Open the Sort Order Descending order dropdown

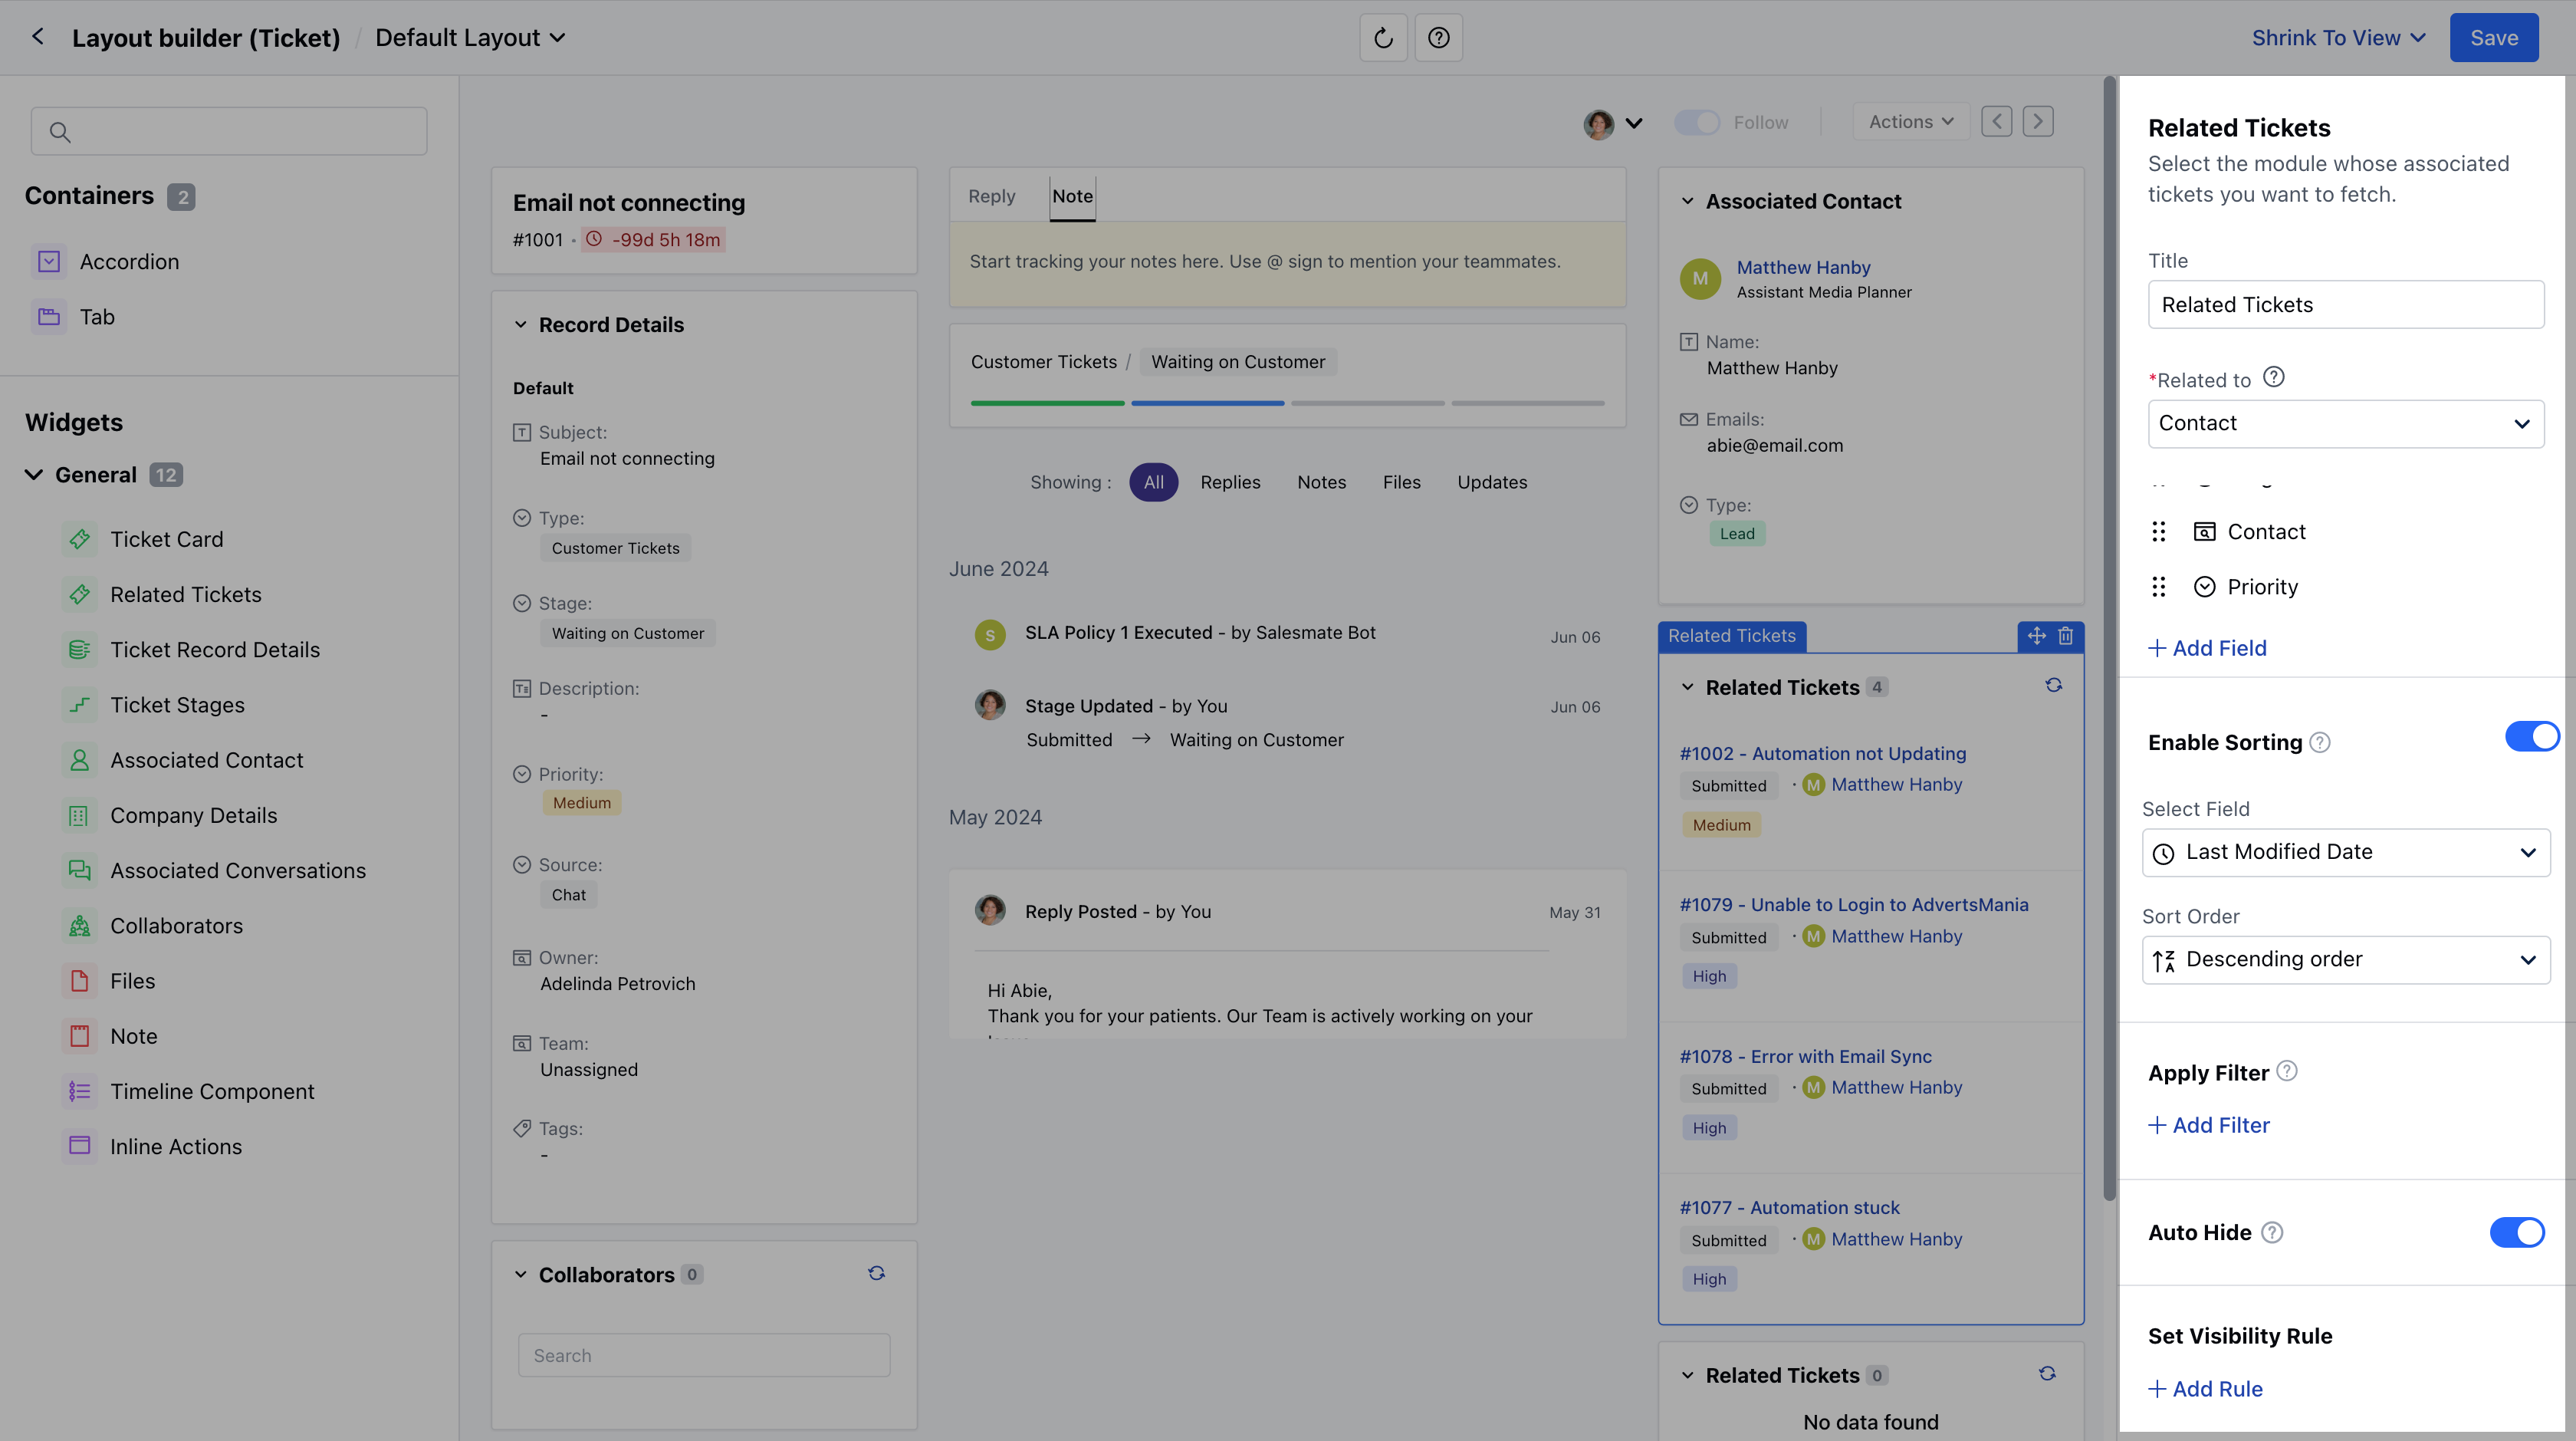coord(2346,959)
